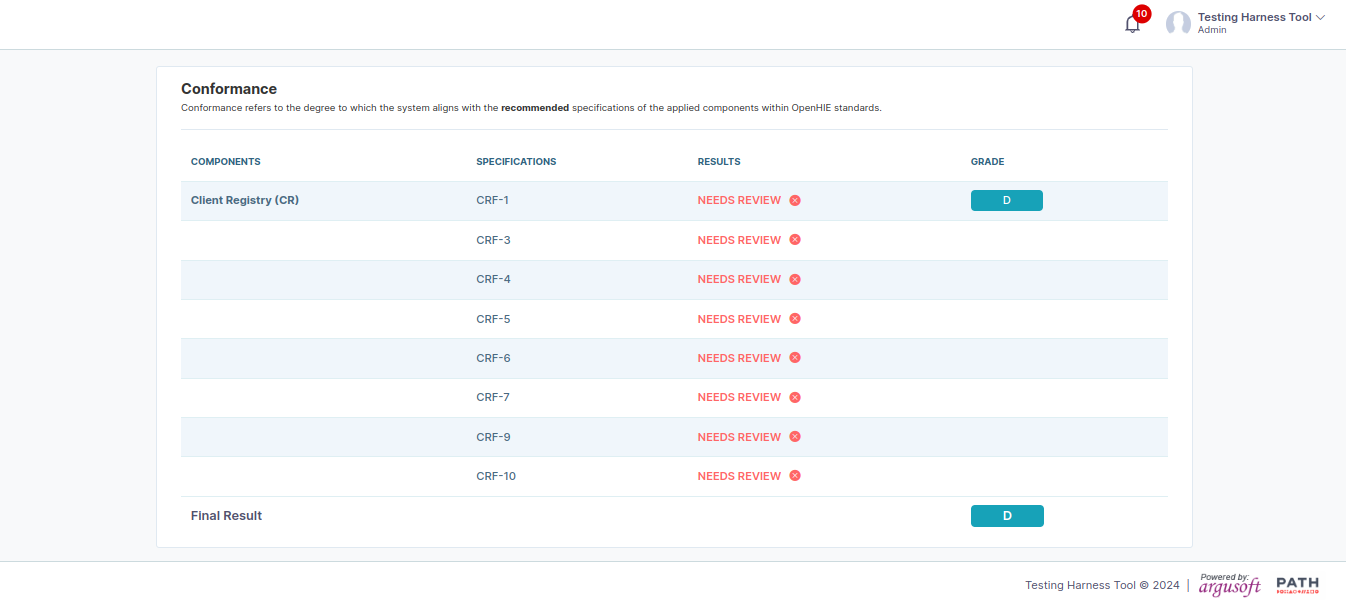
Task: Click the red X icon for CRF-5
Action: (x=795, y=319)
